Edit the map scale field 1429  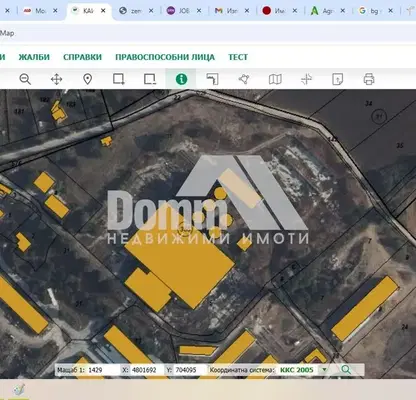point(103,370)
